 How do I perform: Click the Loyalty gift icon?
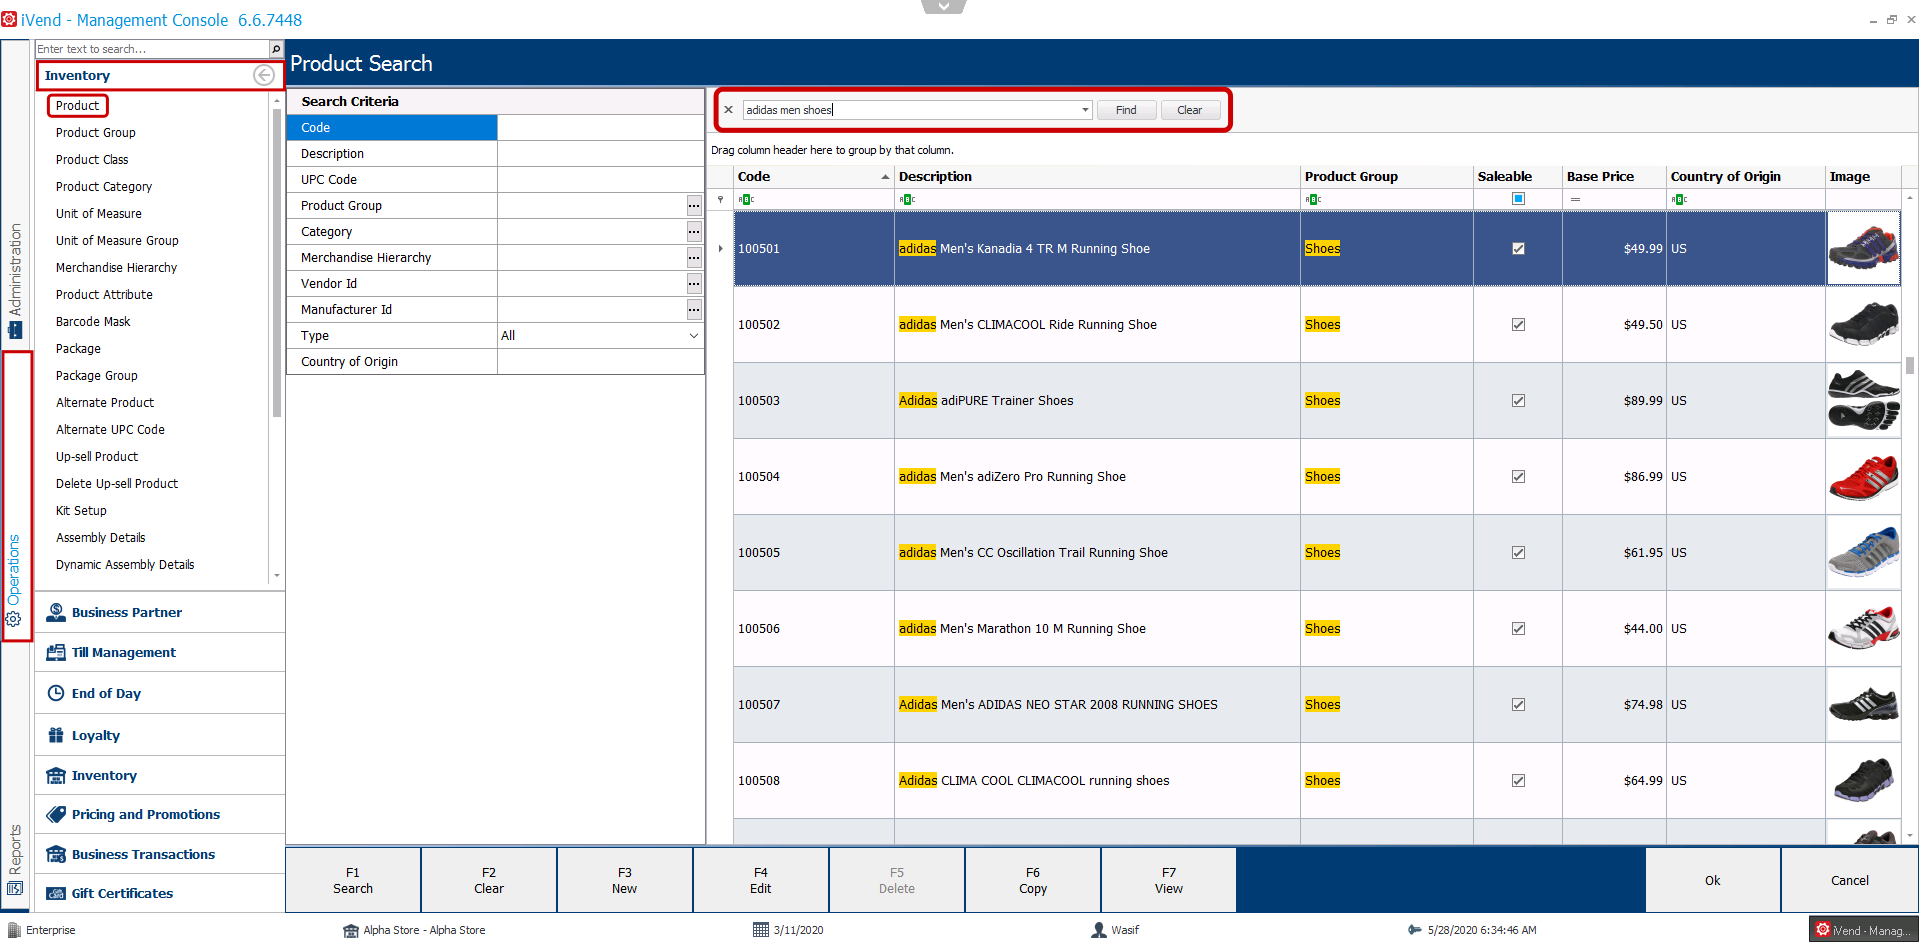[x=56, y=735]
